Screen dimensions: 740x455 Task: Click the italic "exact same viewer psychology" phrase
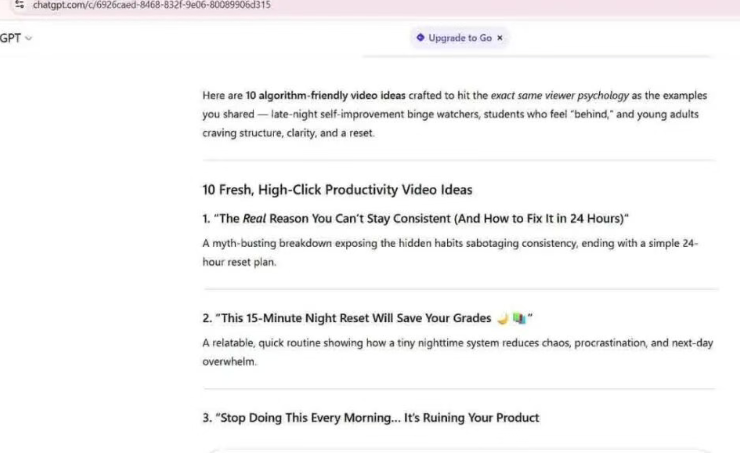coord(561,96)
